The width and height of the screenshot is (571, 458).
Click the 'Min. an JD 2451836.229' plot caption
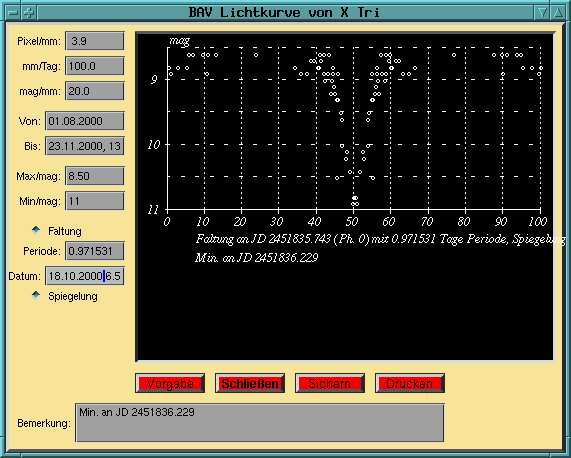point(257,258)
